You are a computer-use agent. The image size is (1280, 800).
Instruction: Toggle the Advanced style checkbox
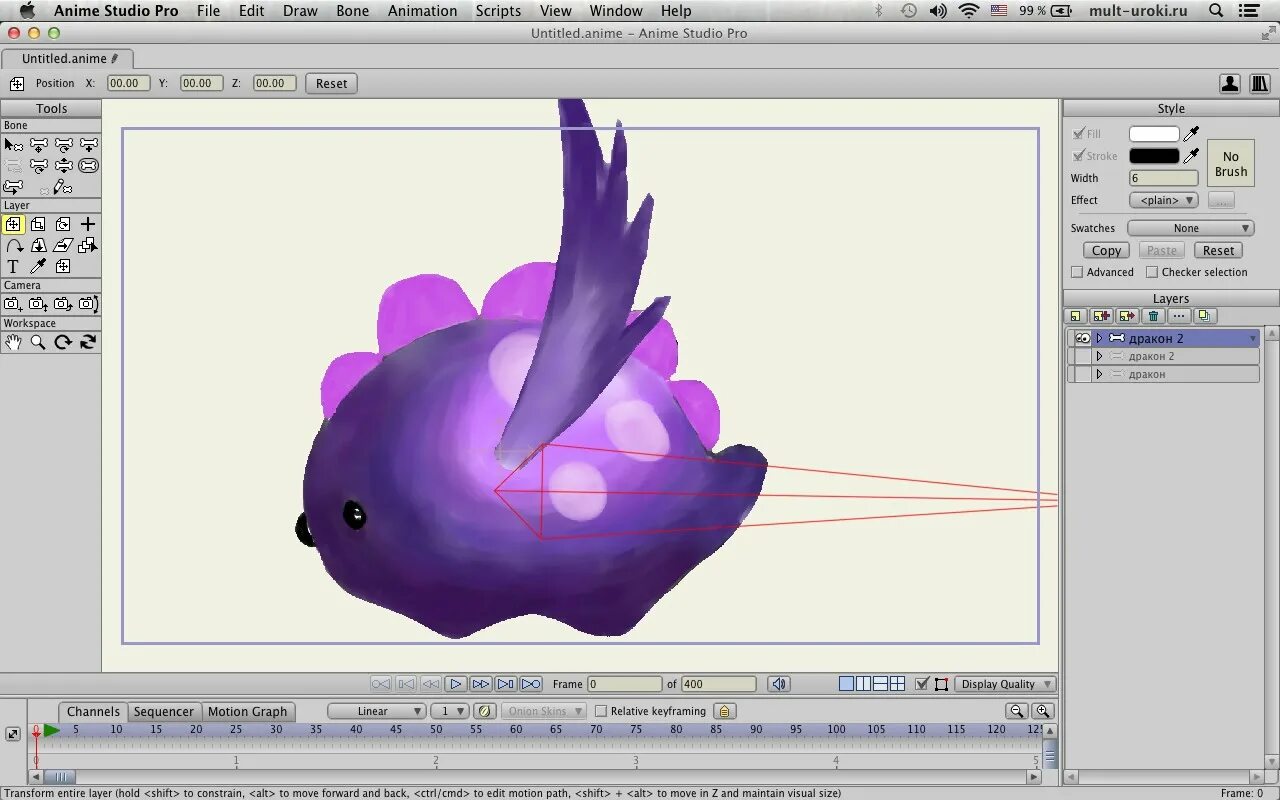(x=1077, y=272)
